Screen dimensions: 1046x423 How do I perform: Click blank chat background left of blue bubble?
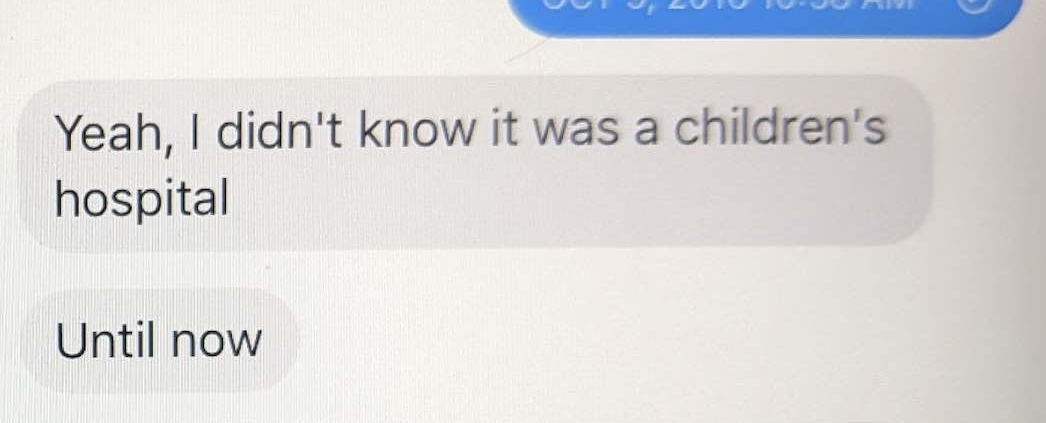pos(253,27)
